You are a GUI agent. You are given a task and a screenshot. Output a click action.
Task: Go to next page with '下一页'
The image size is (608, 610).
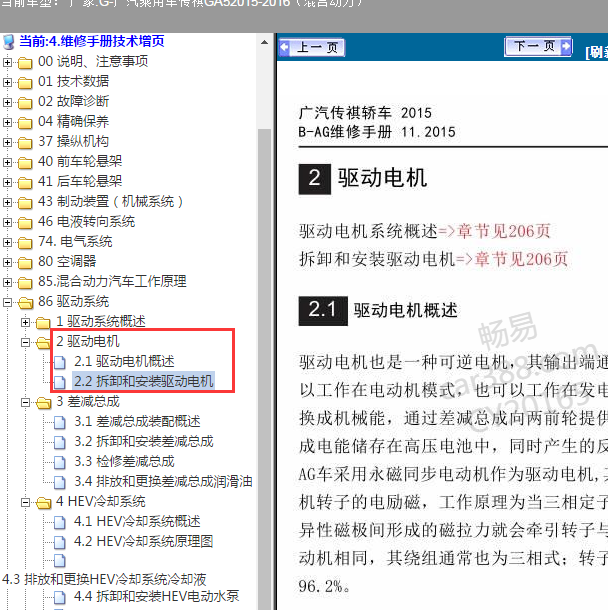(538, 47)
